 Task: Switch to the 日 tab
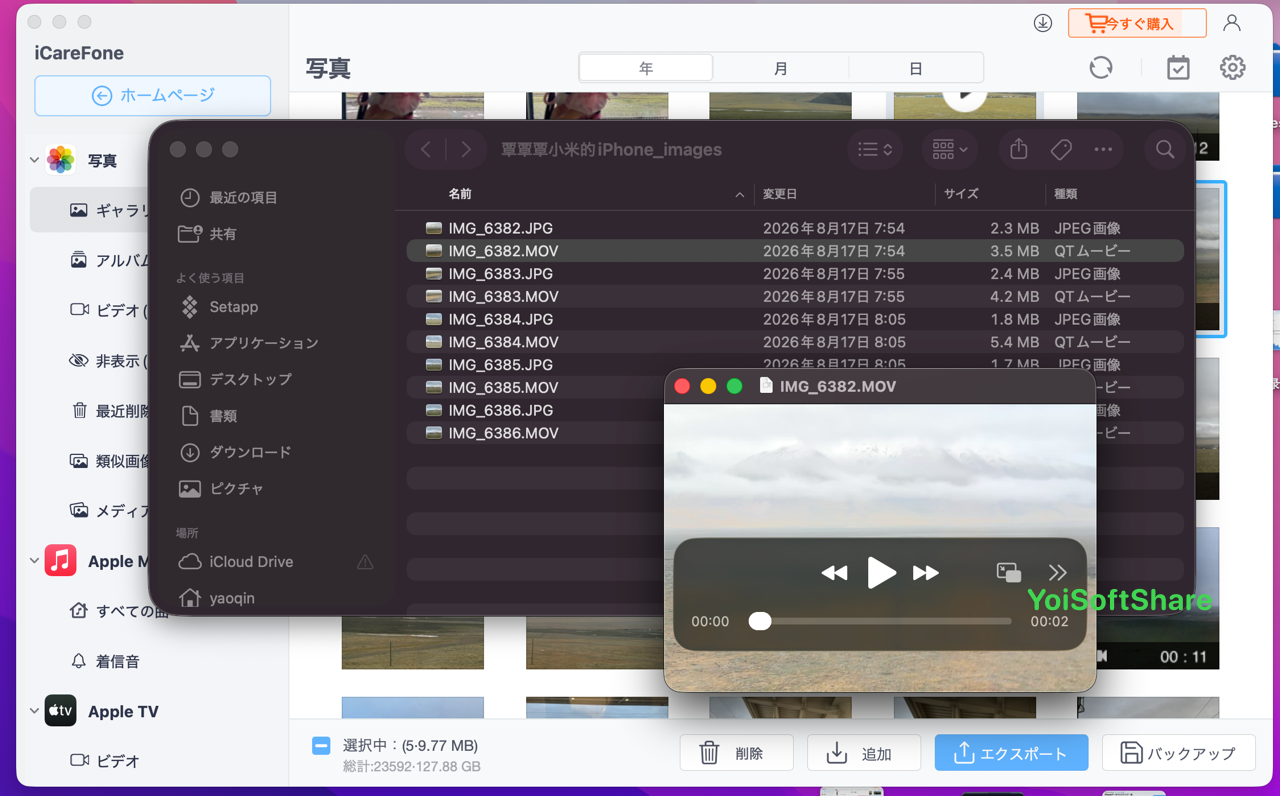(x=916, y=68)
